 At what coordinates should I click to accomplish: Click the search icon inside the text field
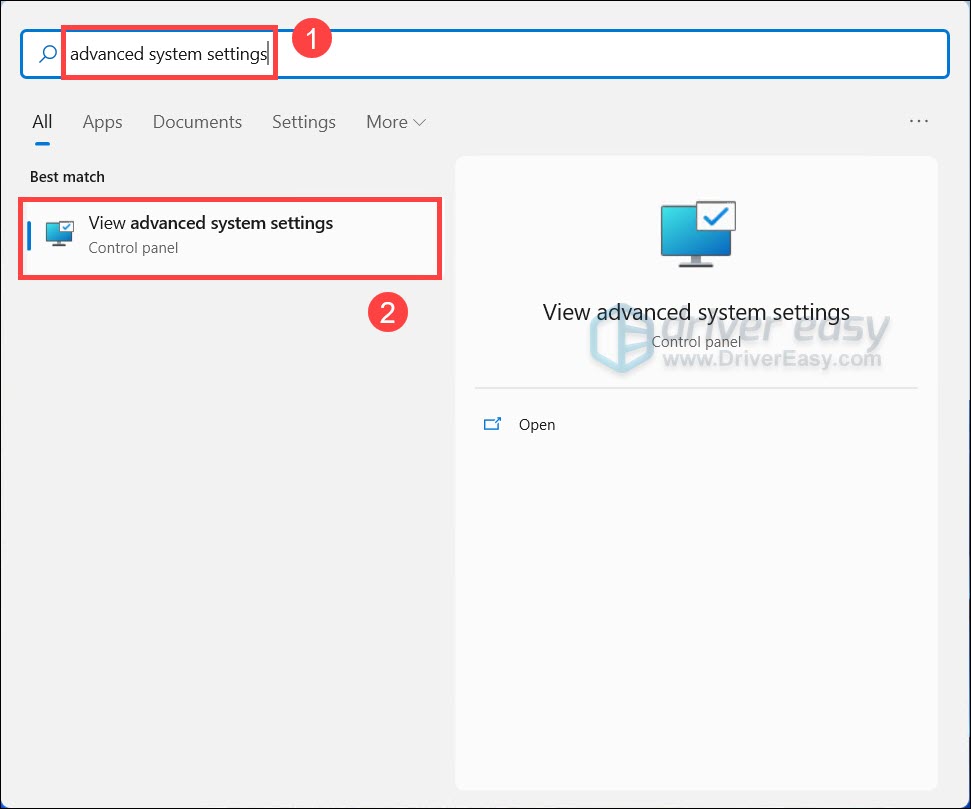[44, 53]
